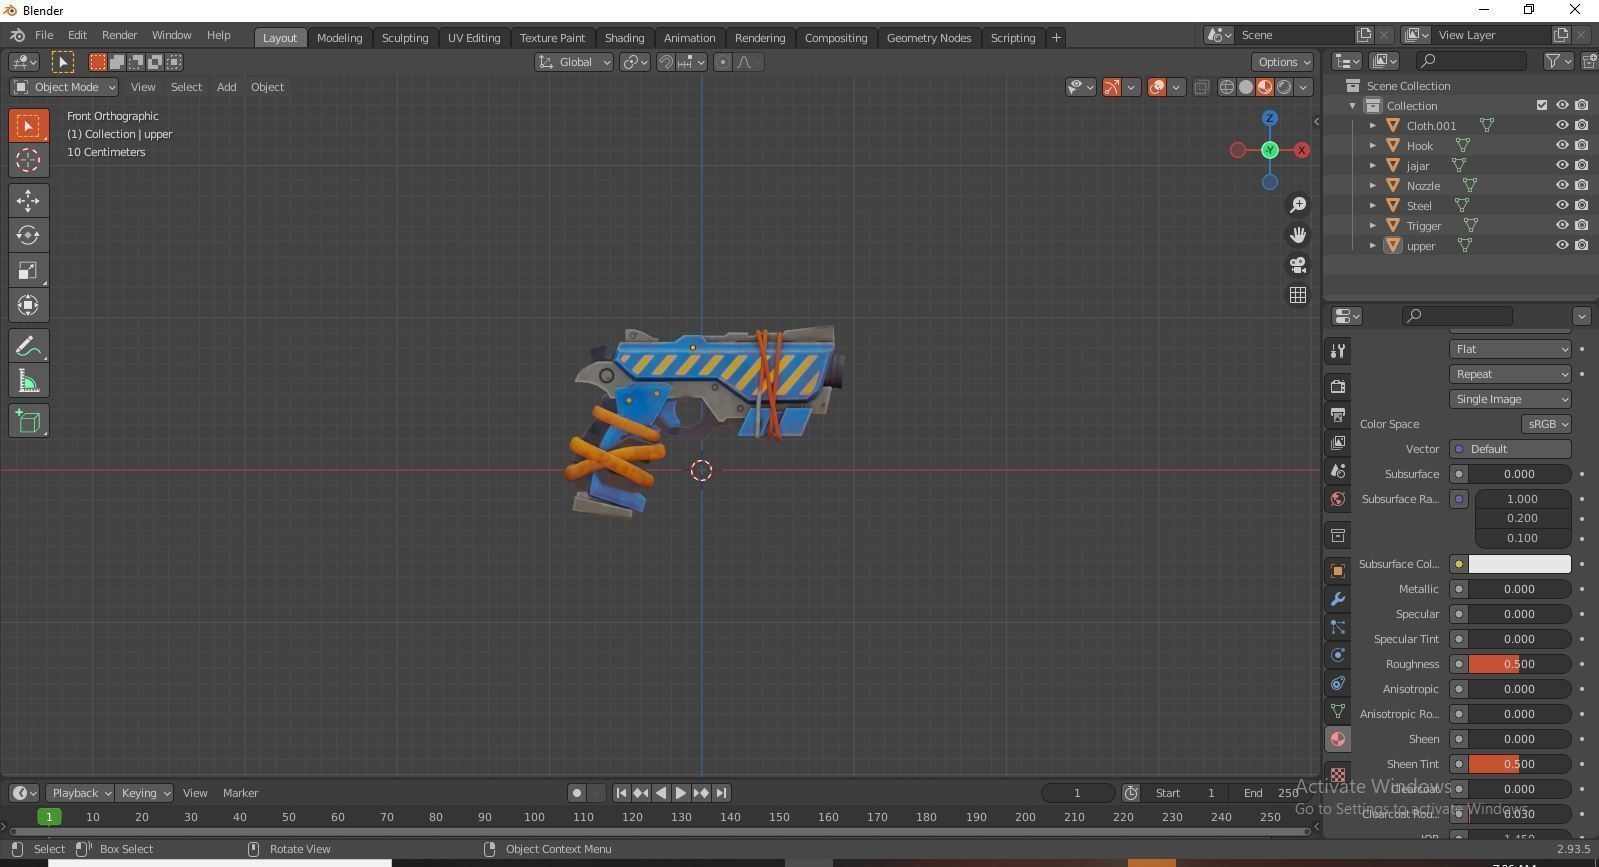The width and height of the screenshot is (1599, 867).
Task: Click the Subsurface Color swatch
Action: coord(1519,564)
